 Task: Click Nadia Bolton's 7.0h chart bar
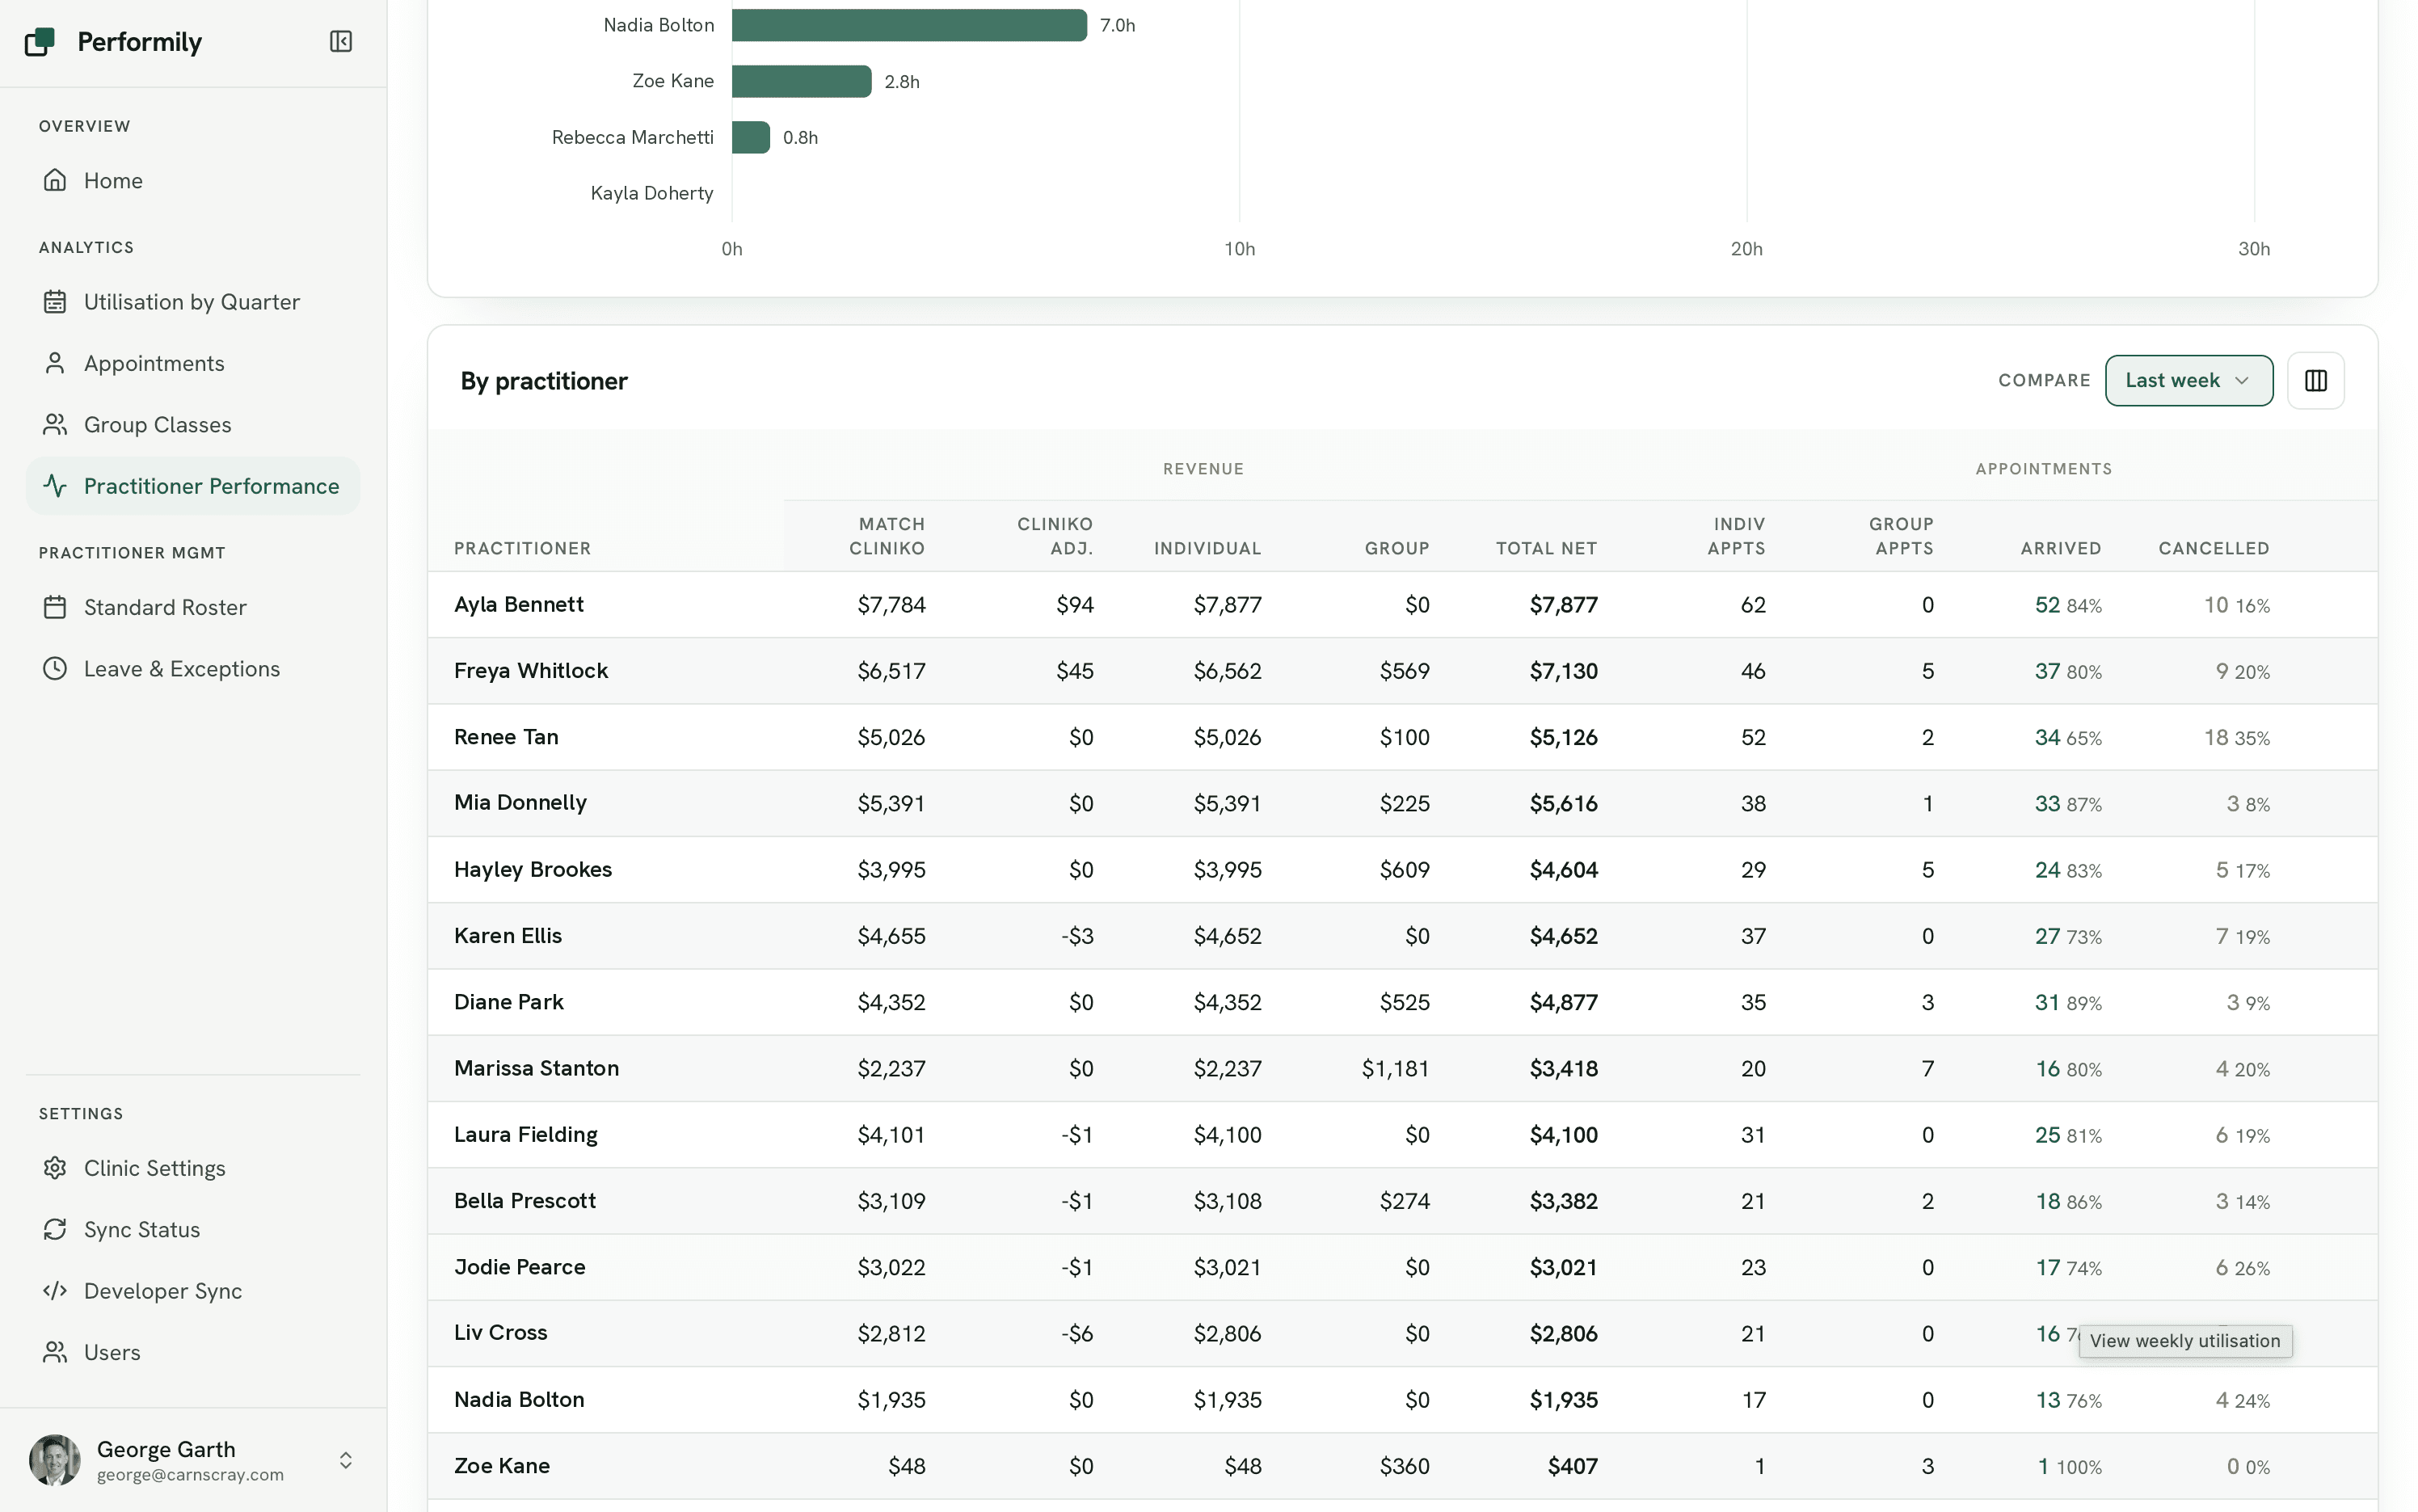[x=909, y=25]
